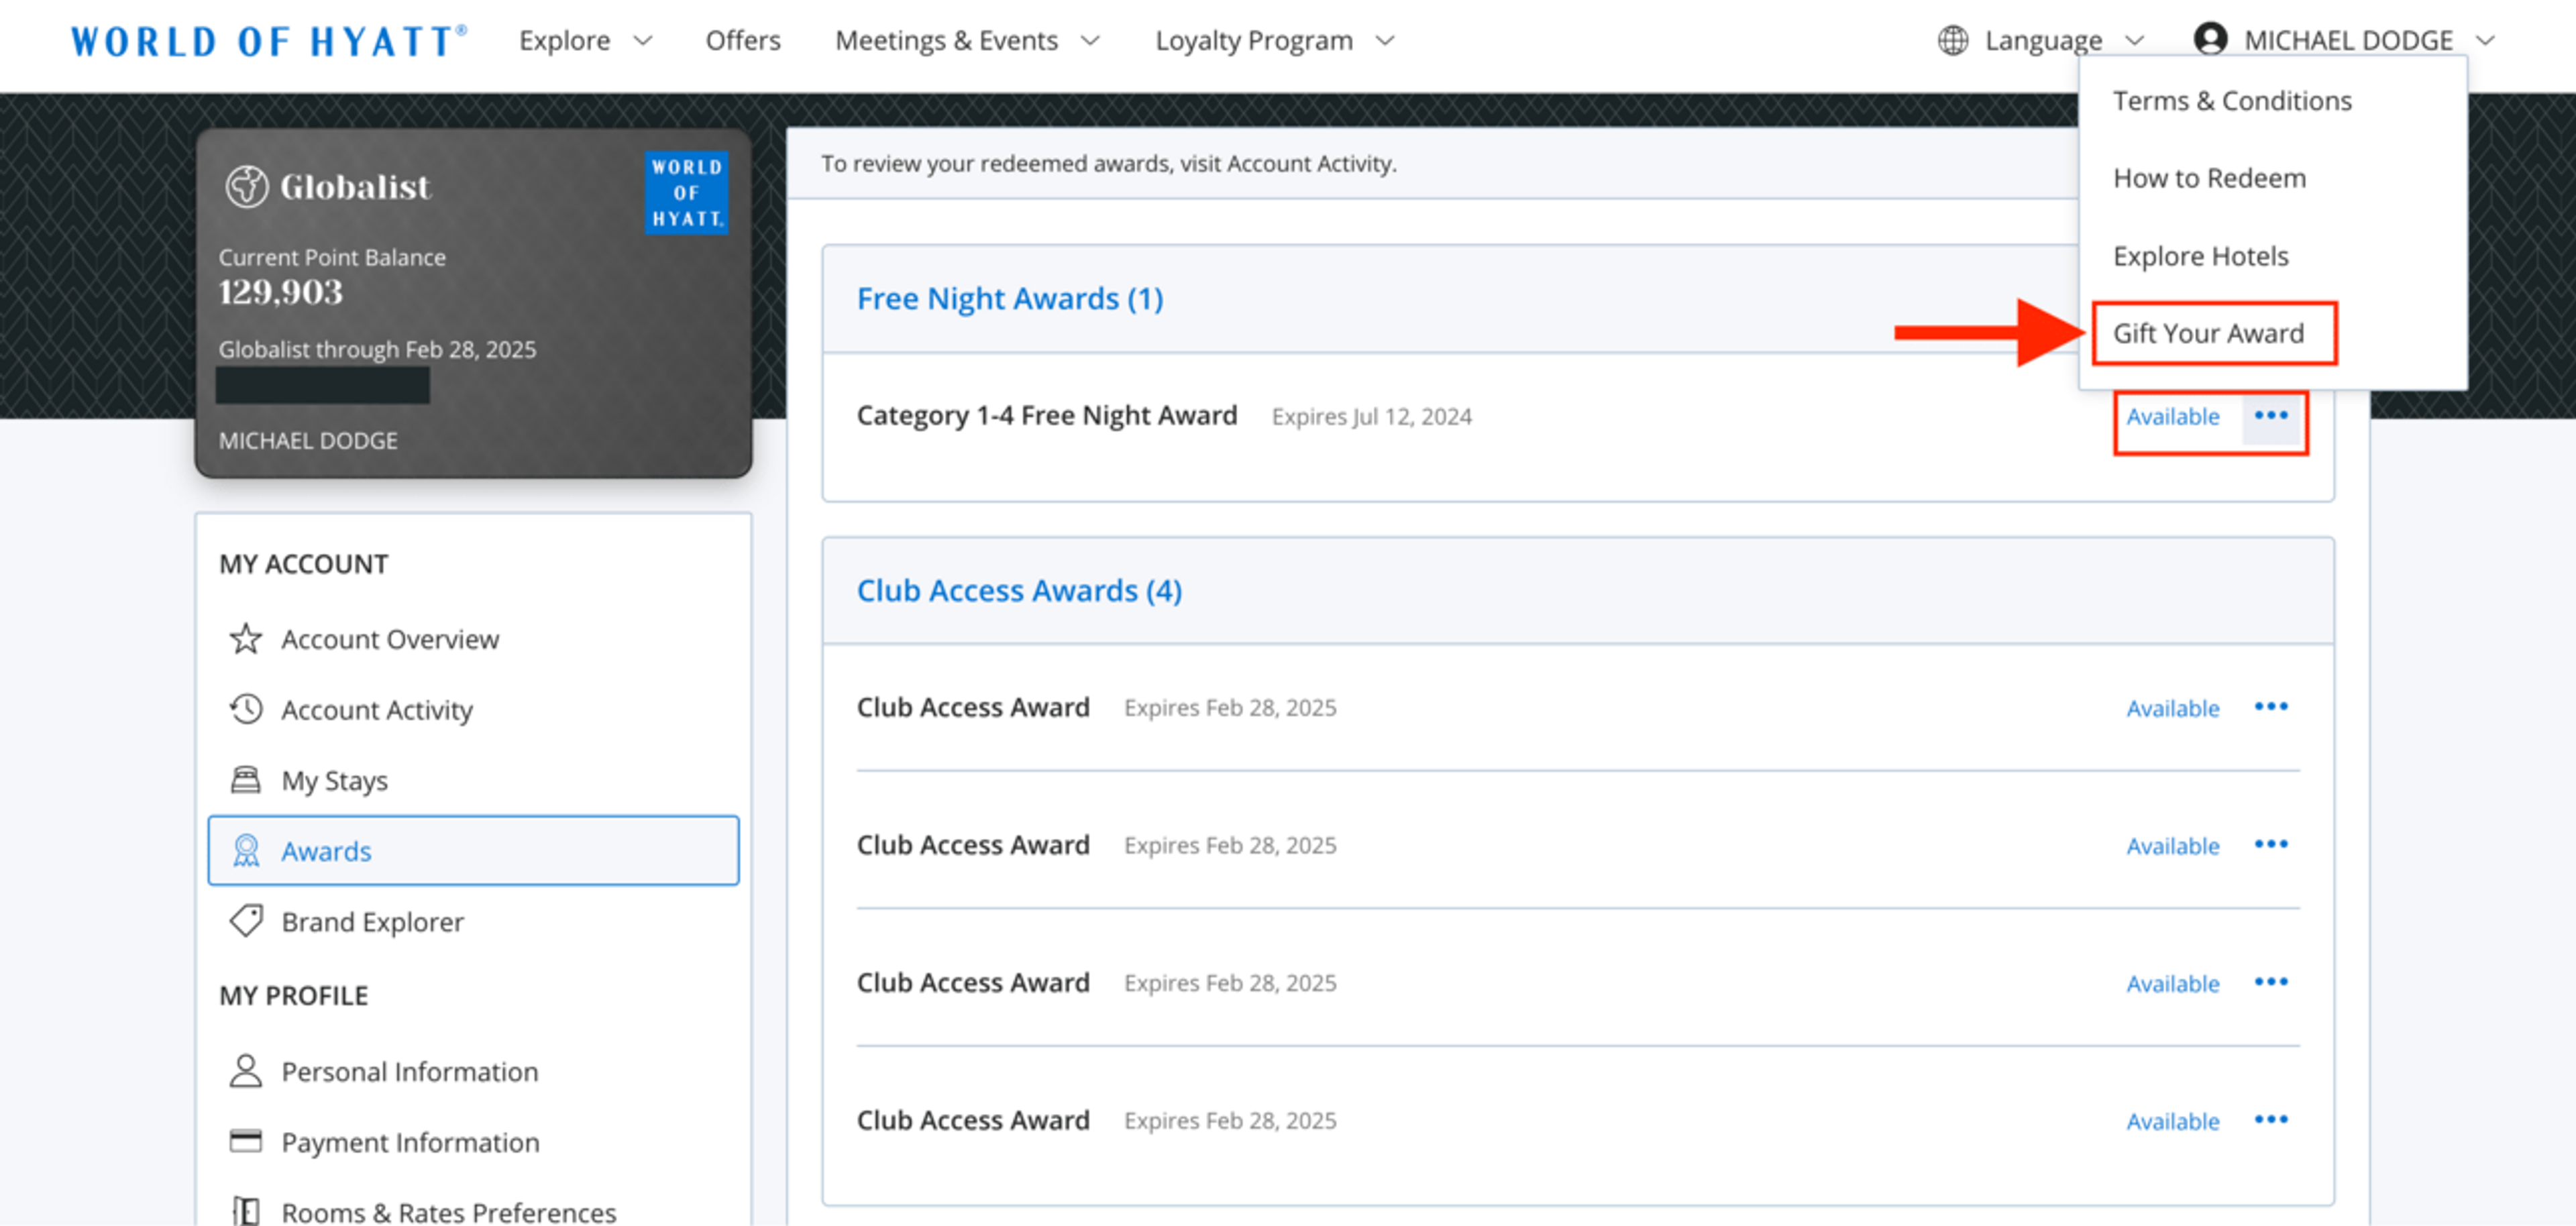Viewport: 2576px width, 1226px height.
Task: Click the 129,903 point balance
Action: [280, 292]
